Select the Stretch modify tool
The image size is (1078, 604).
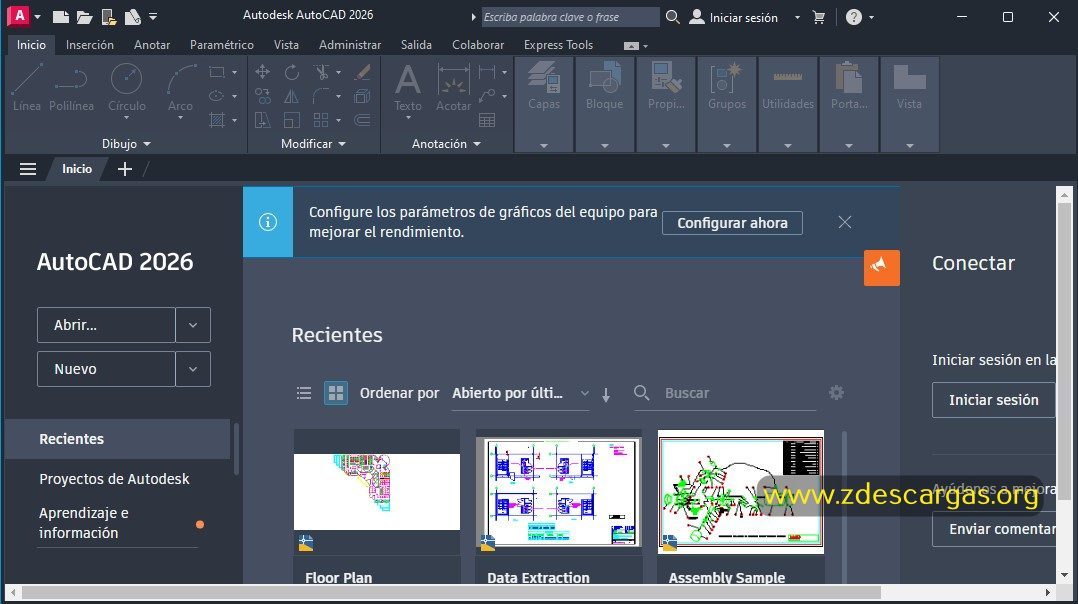point(262,120)
